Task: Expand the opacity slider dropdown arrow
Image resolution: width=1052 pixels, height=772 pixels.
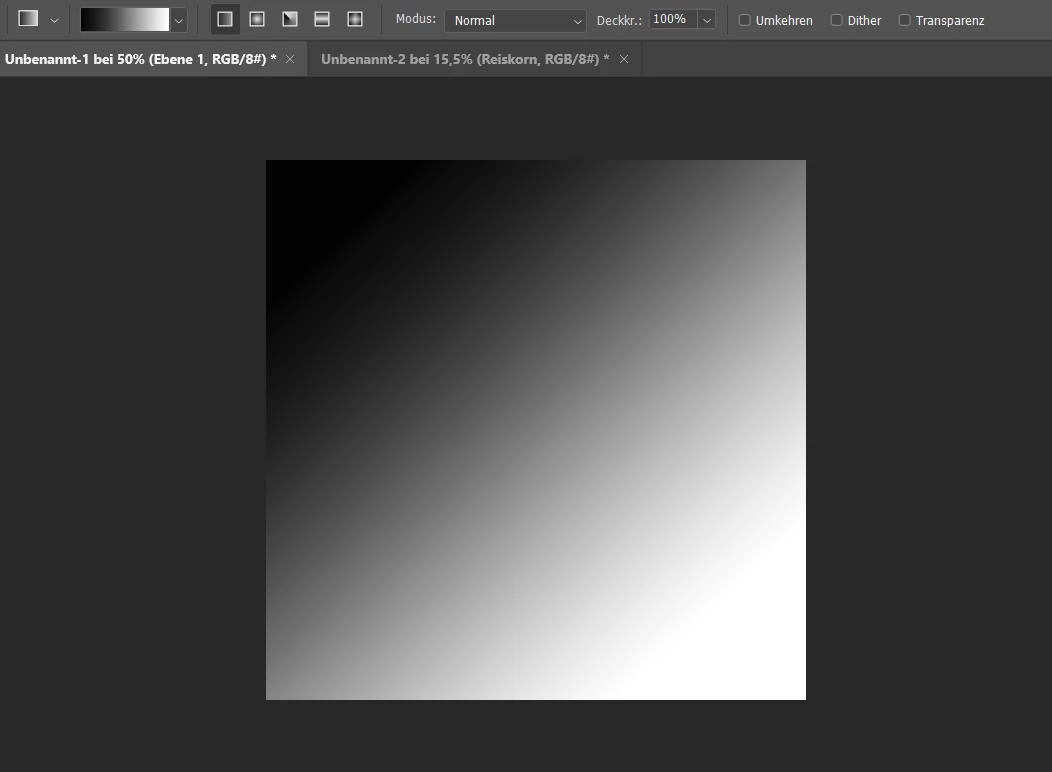Action: 706,20
